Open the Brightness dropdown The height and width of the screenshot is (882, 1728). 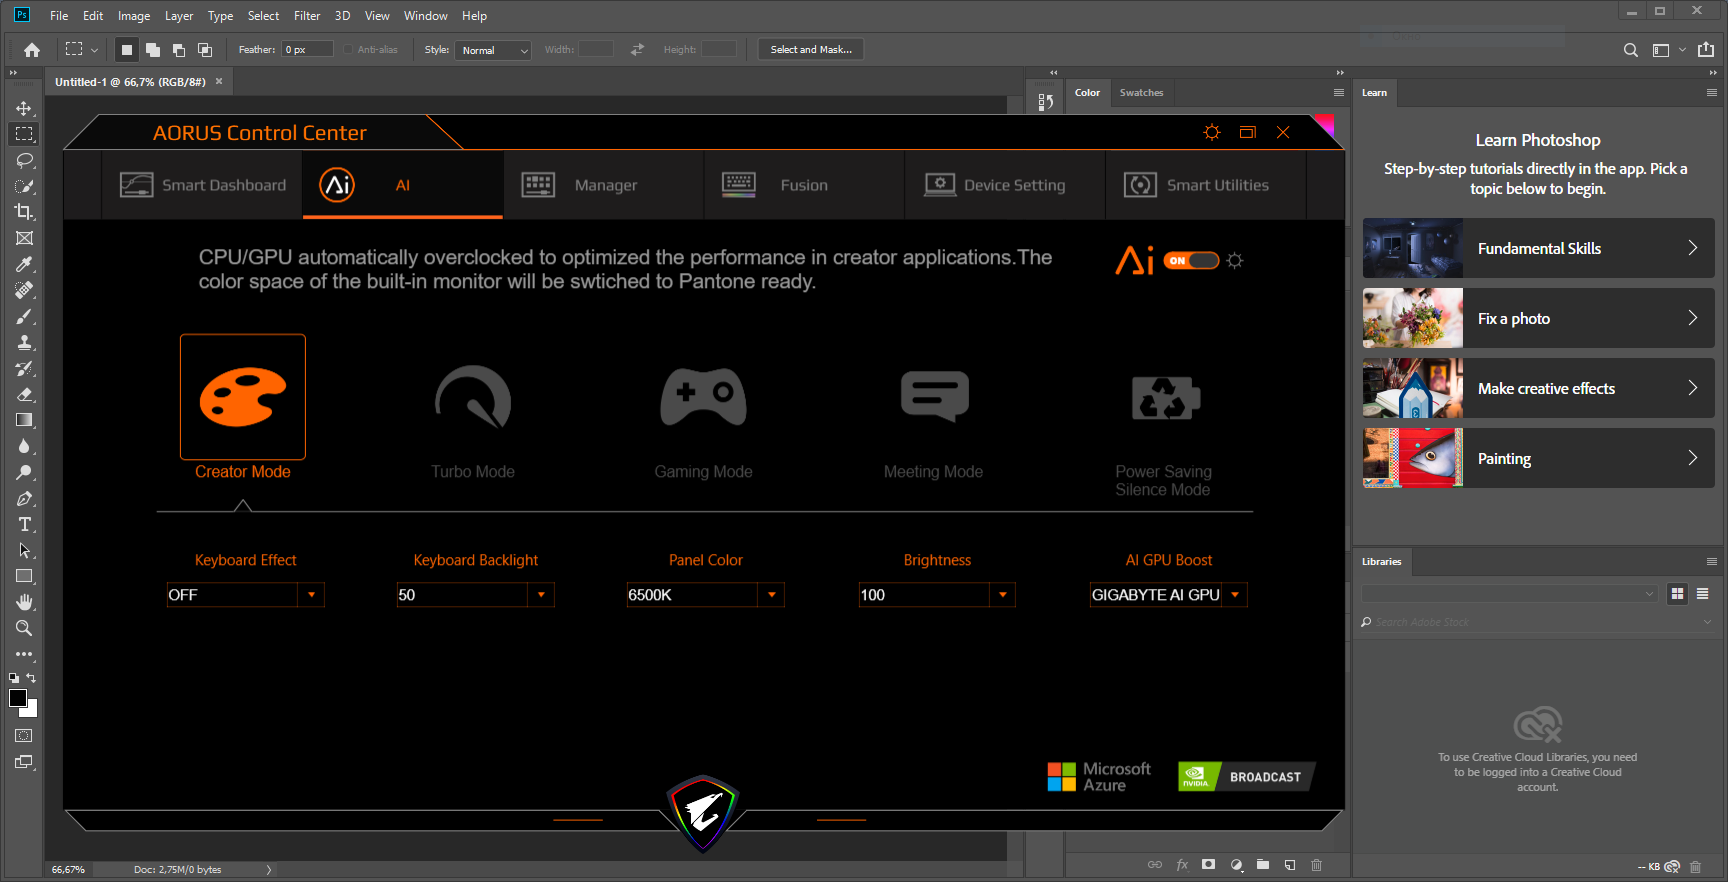pos(1002,595)
